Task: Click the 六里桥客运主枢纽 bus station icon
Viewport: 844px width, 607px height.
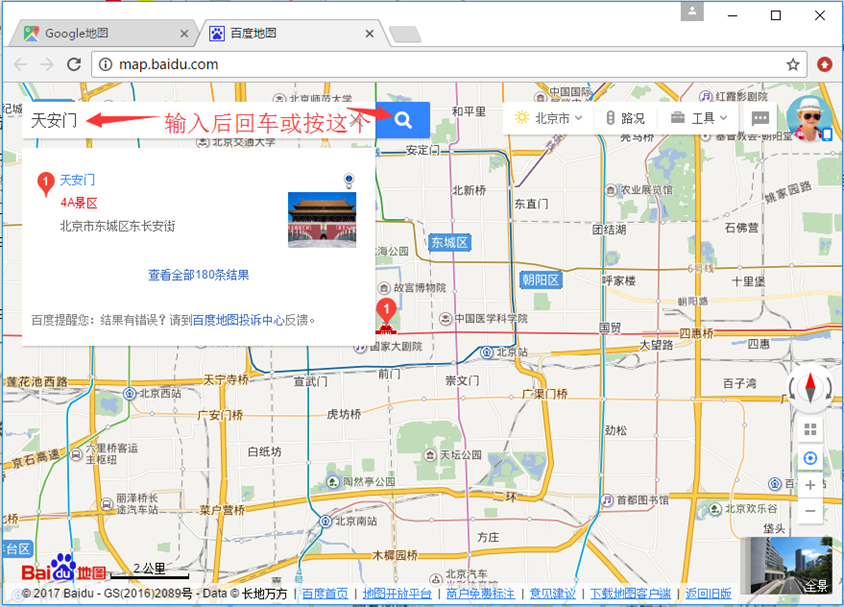Action: 77,455
